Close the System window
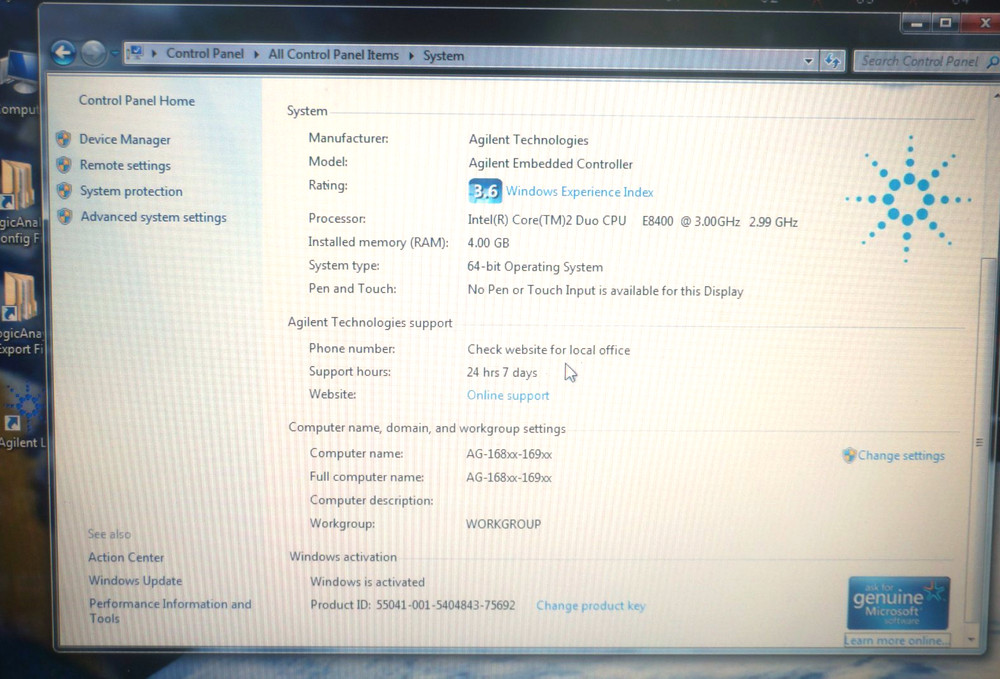Screen dimensions: 1000x679 point(982,23)
